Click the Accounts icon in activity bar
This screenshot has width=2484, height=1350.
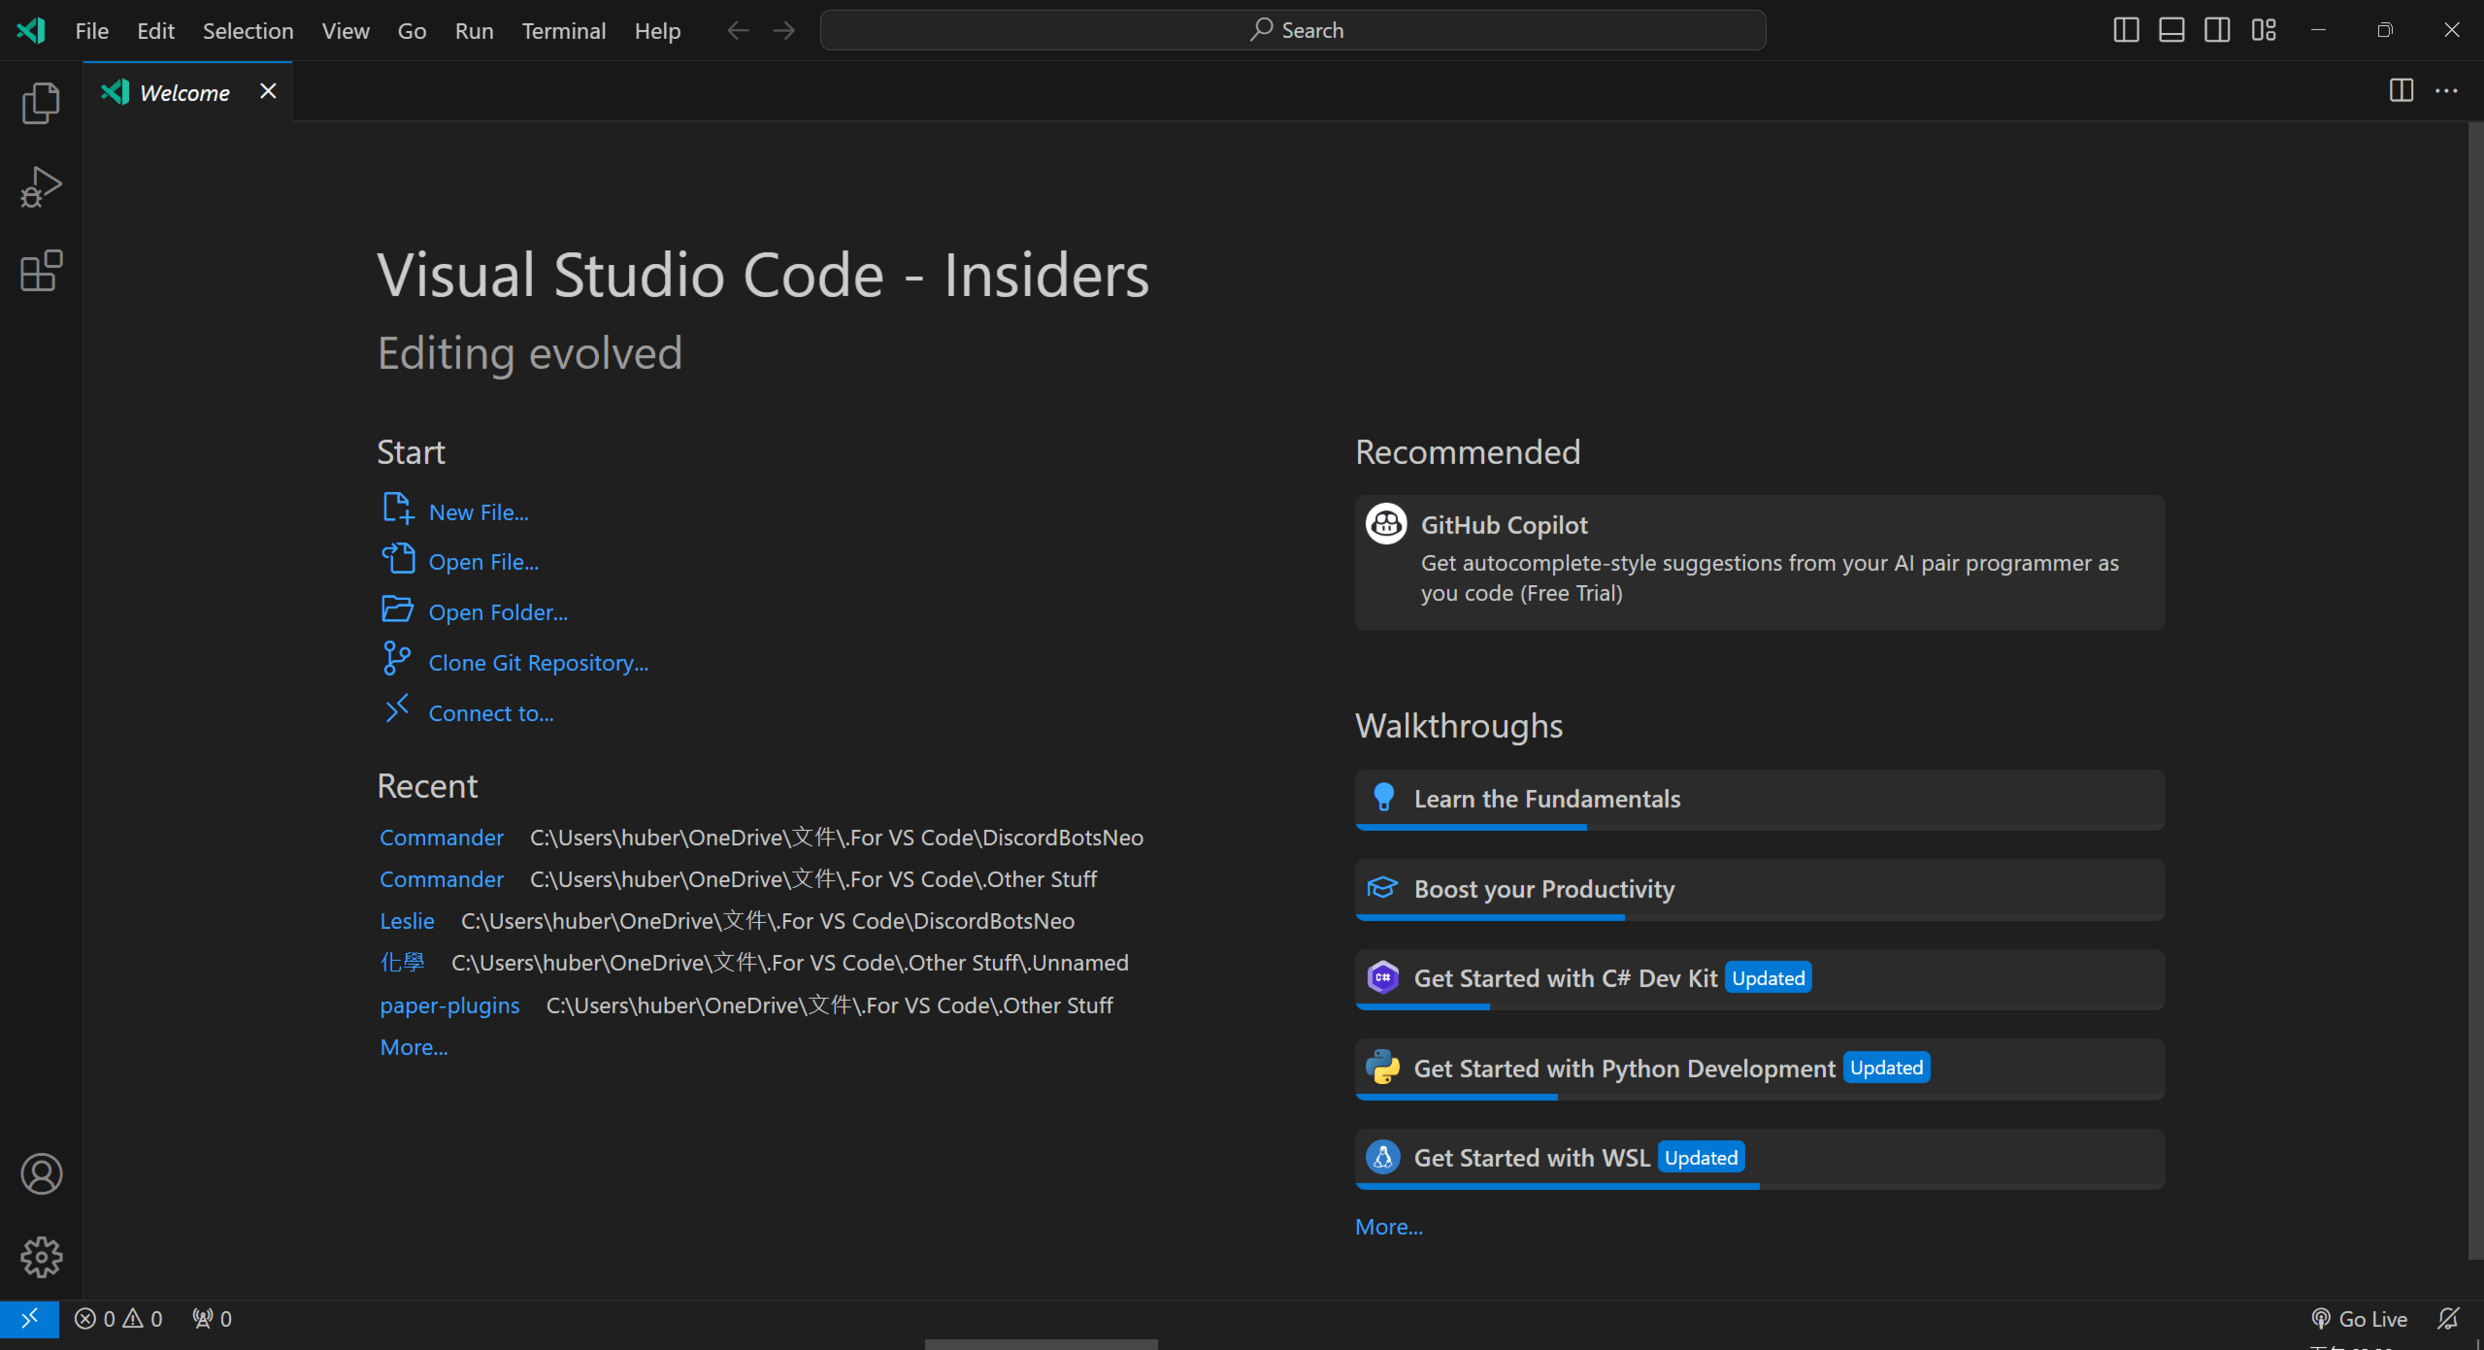(40, 1174)
